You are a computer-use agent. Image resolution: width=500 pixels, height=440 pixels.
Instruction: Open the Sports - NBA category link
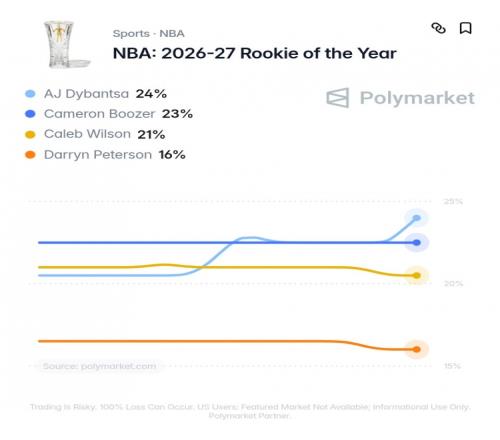pos(148,34)
